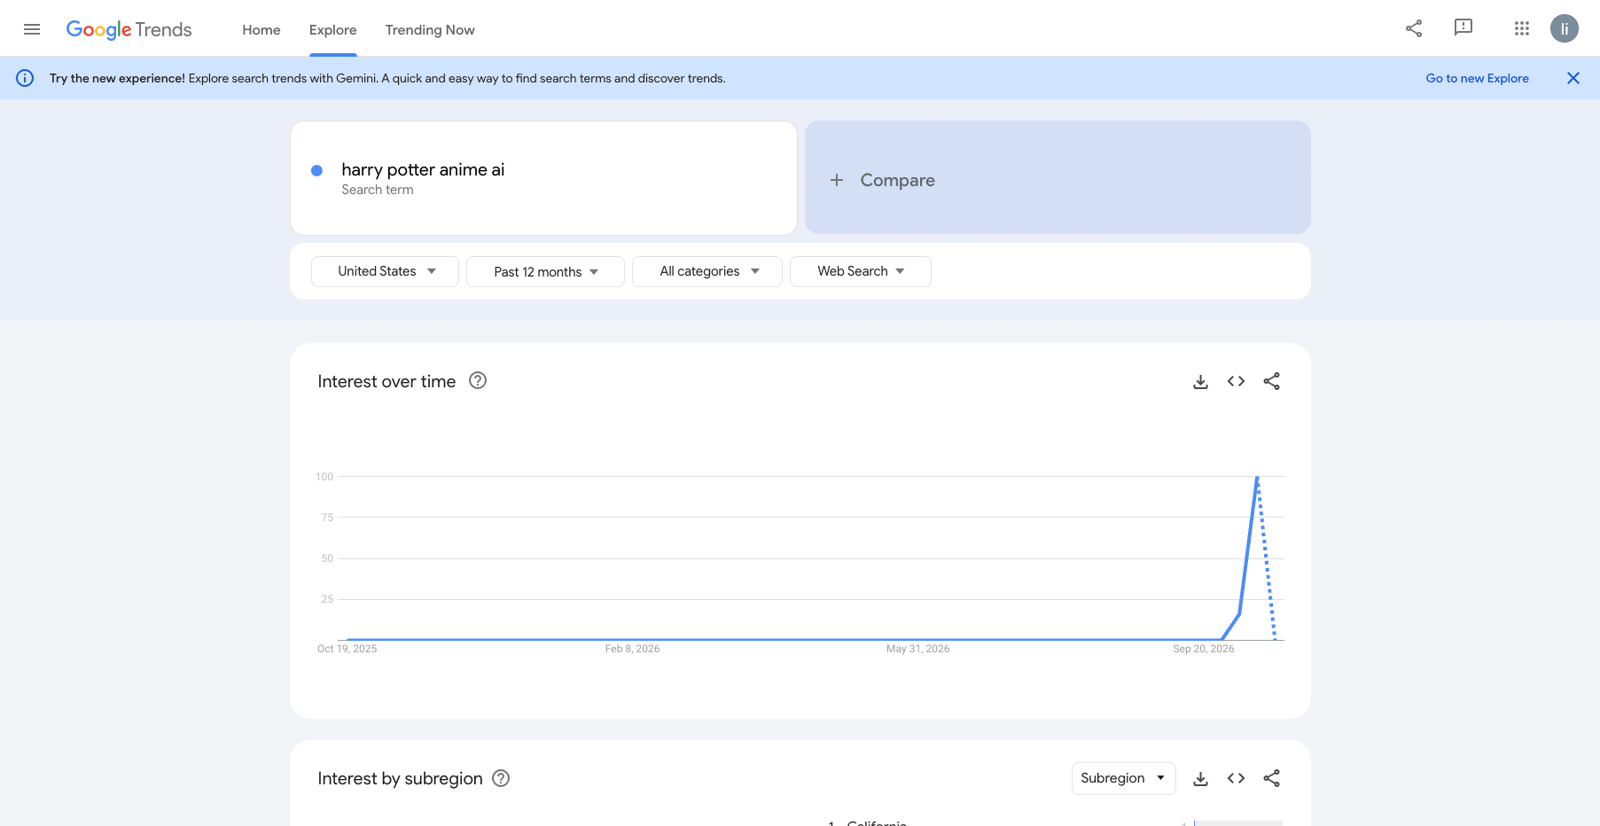
Task: Click the peak of the interest chart line
Action: (1257, 477)
